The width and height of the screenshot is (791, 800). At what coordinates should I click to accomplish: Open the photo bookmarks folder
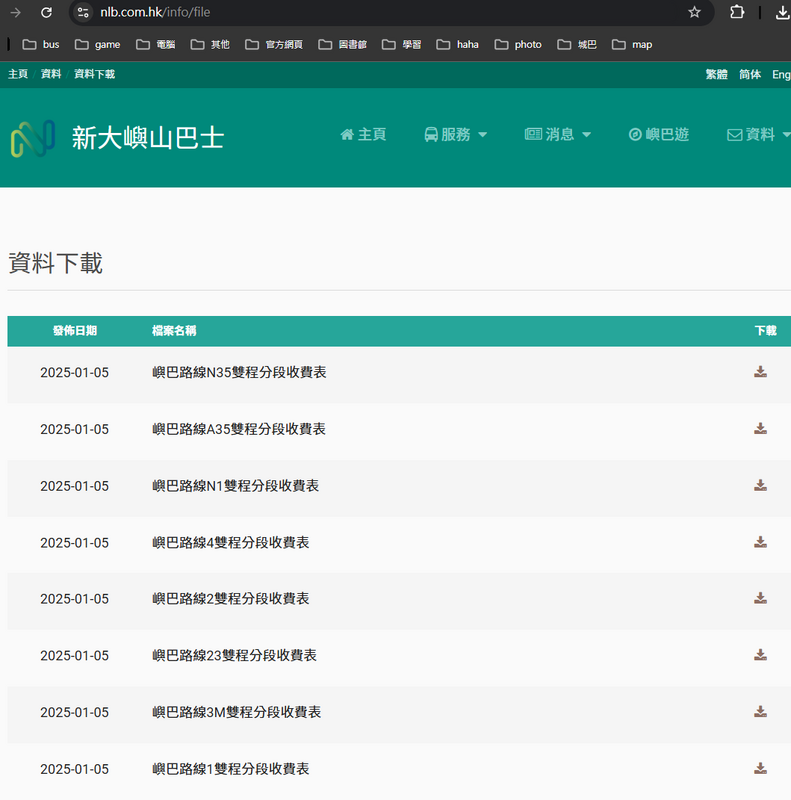518,44
